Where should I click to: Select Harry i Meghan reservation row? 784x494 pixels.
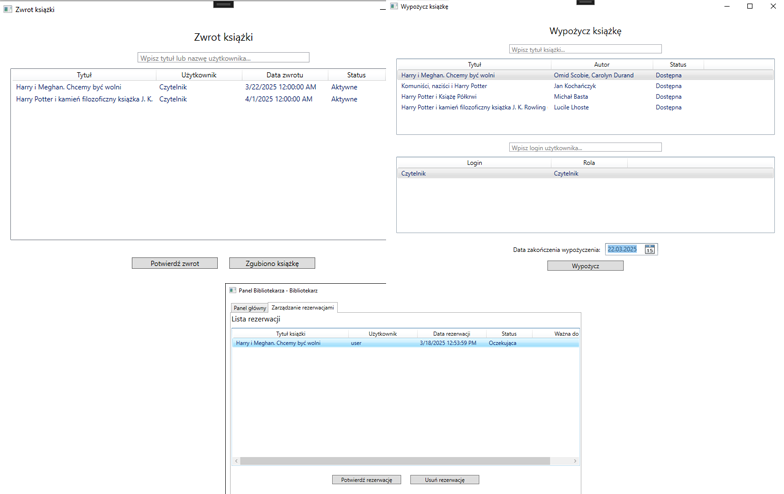[406, 343]
